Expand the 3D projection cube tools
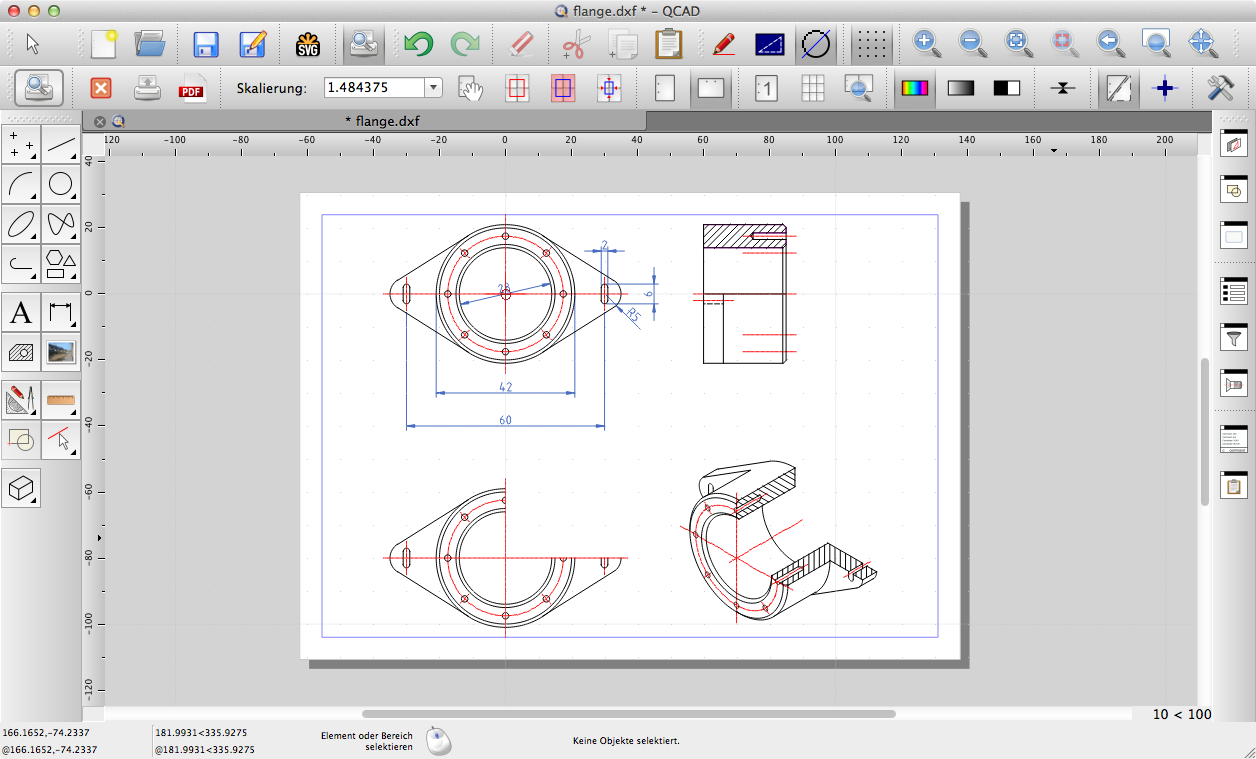The image size is (1256, 759). 21,488
